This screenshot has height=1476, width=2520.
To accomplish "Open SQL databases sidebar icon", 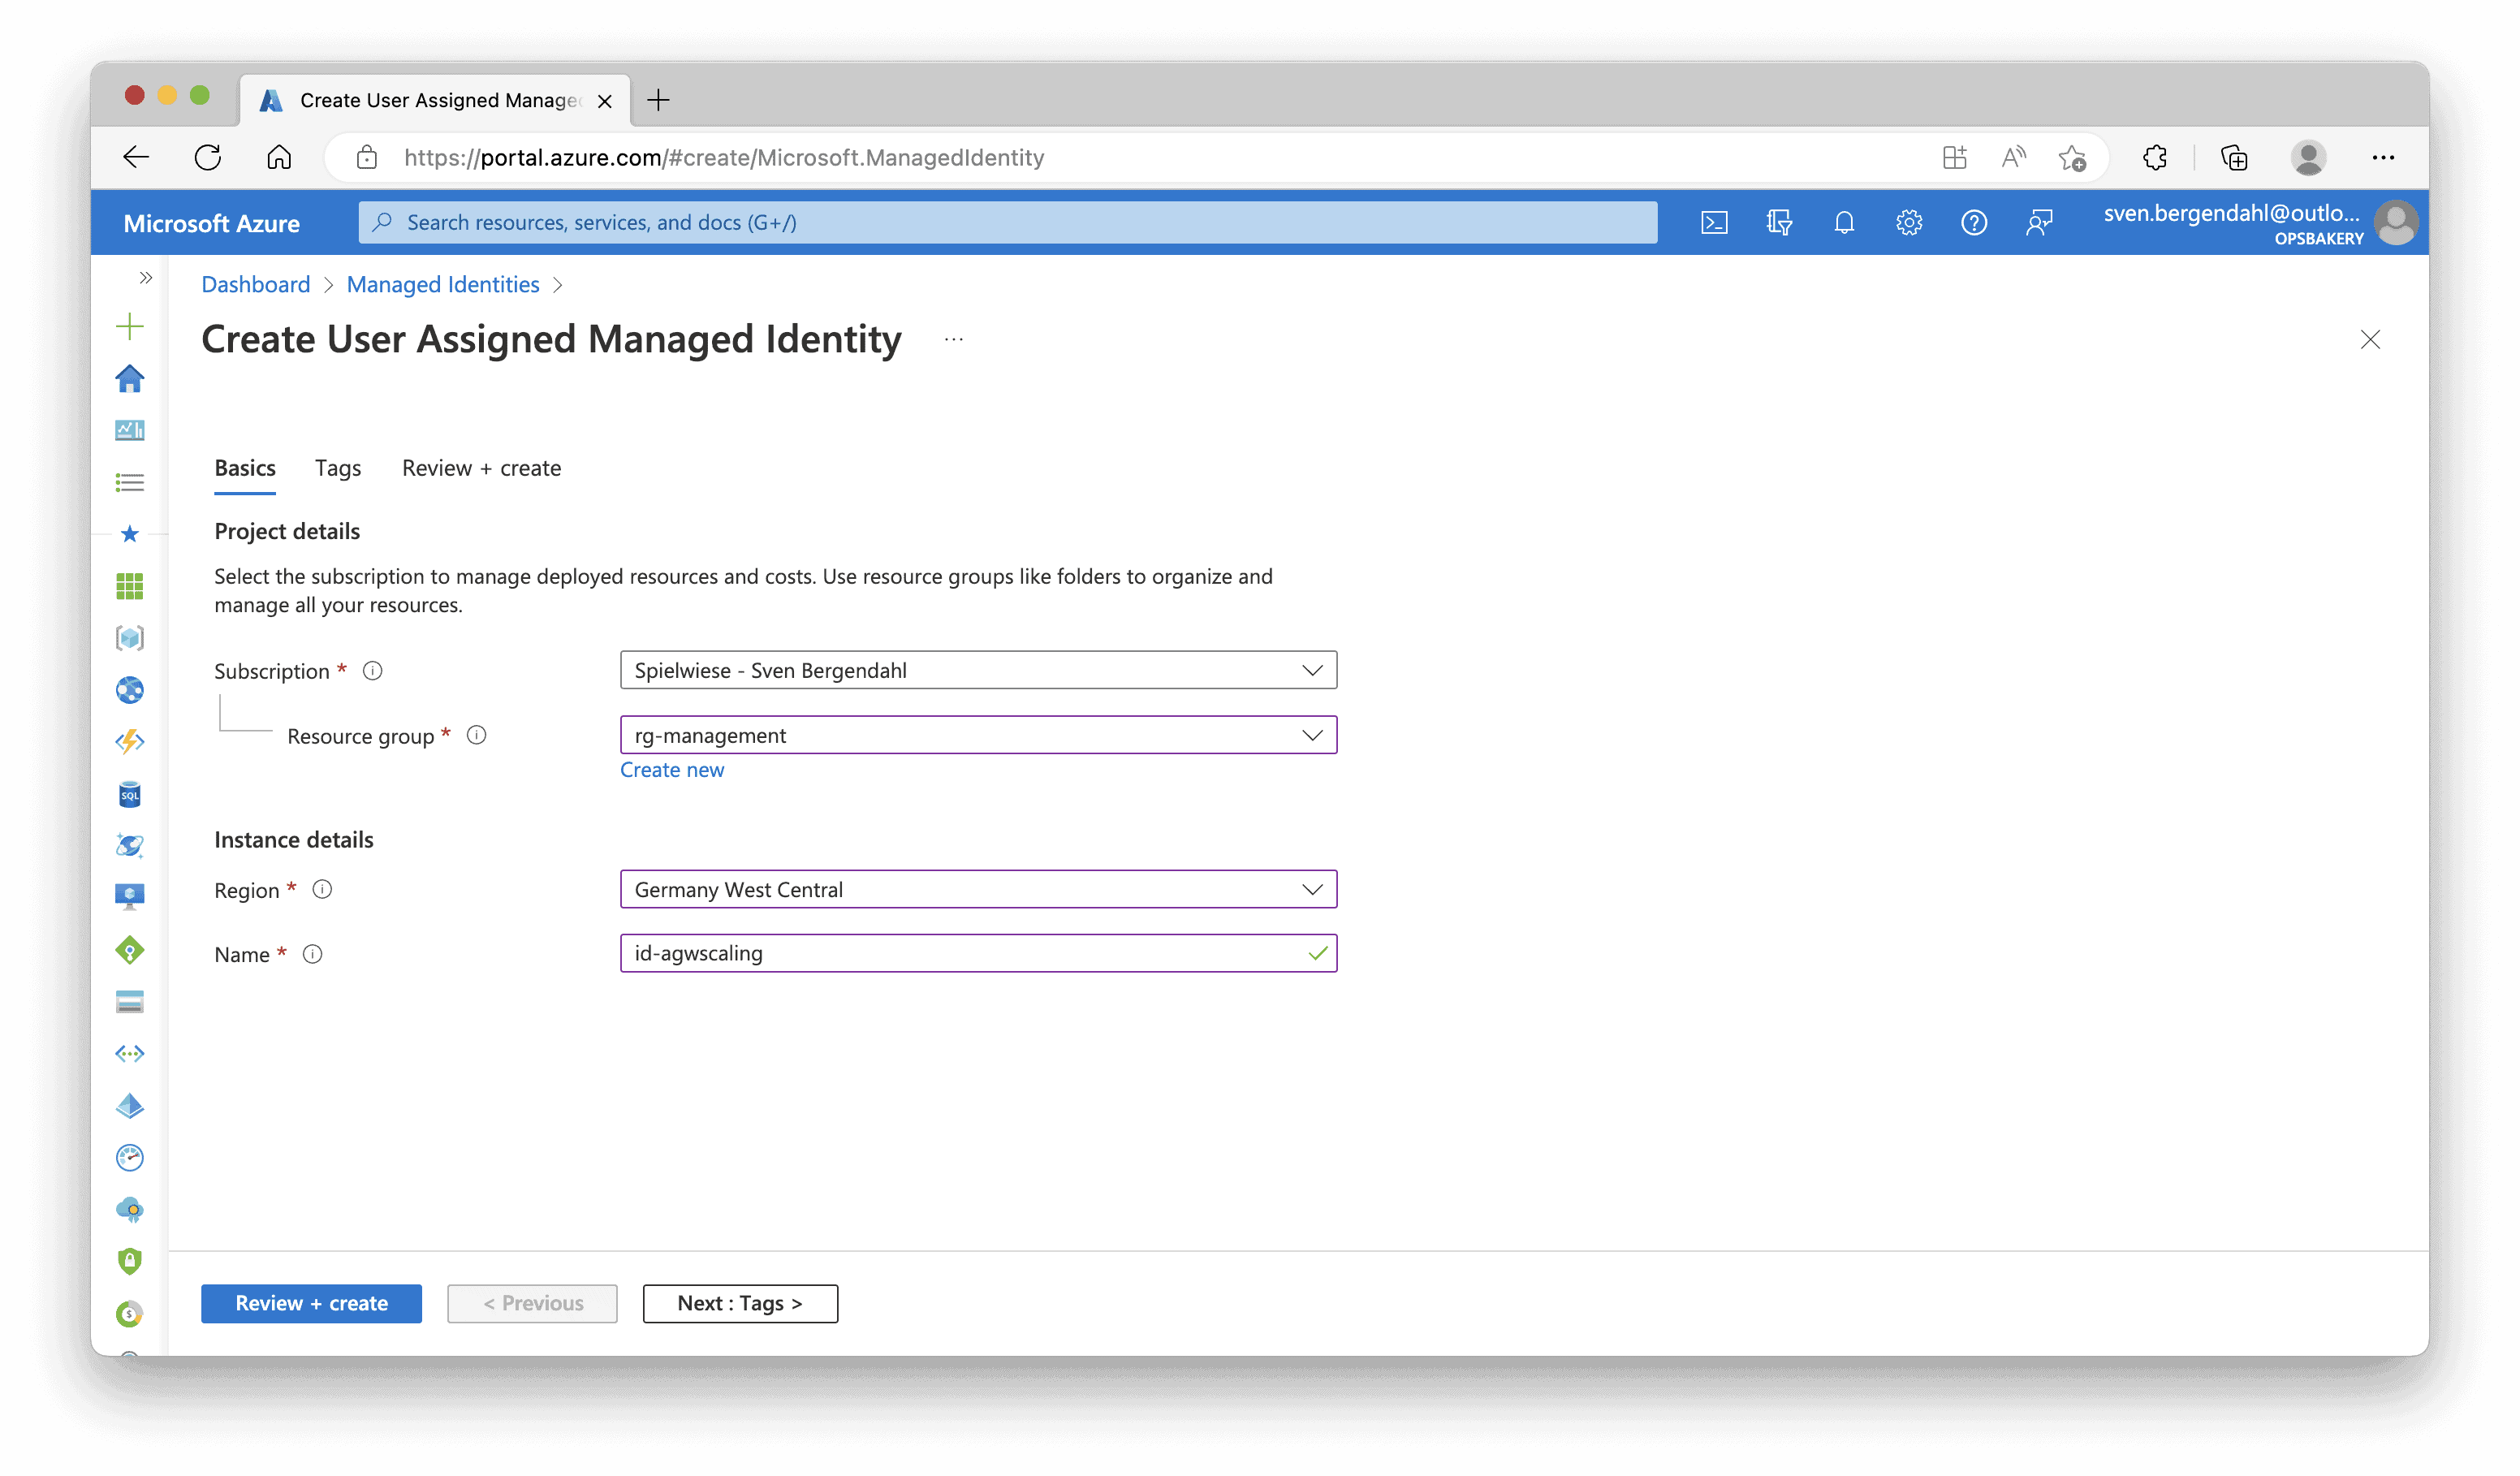I will coord(130,794).
